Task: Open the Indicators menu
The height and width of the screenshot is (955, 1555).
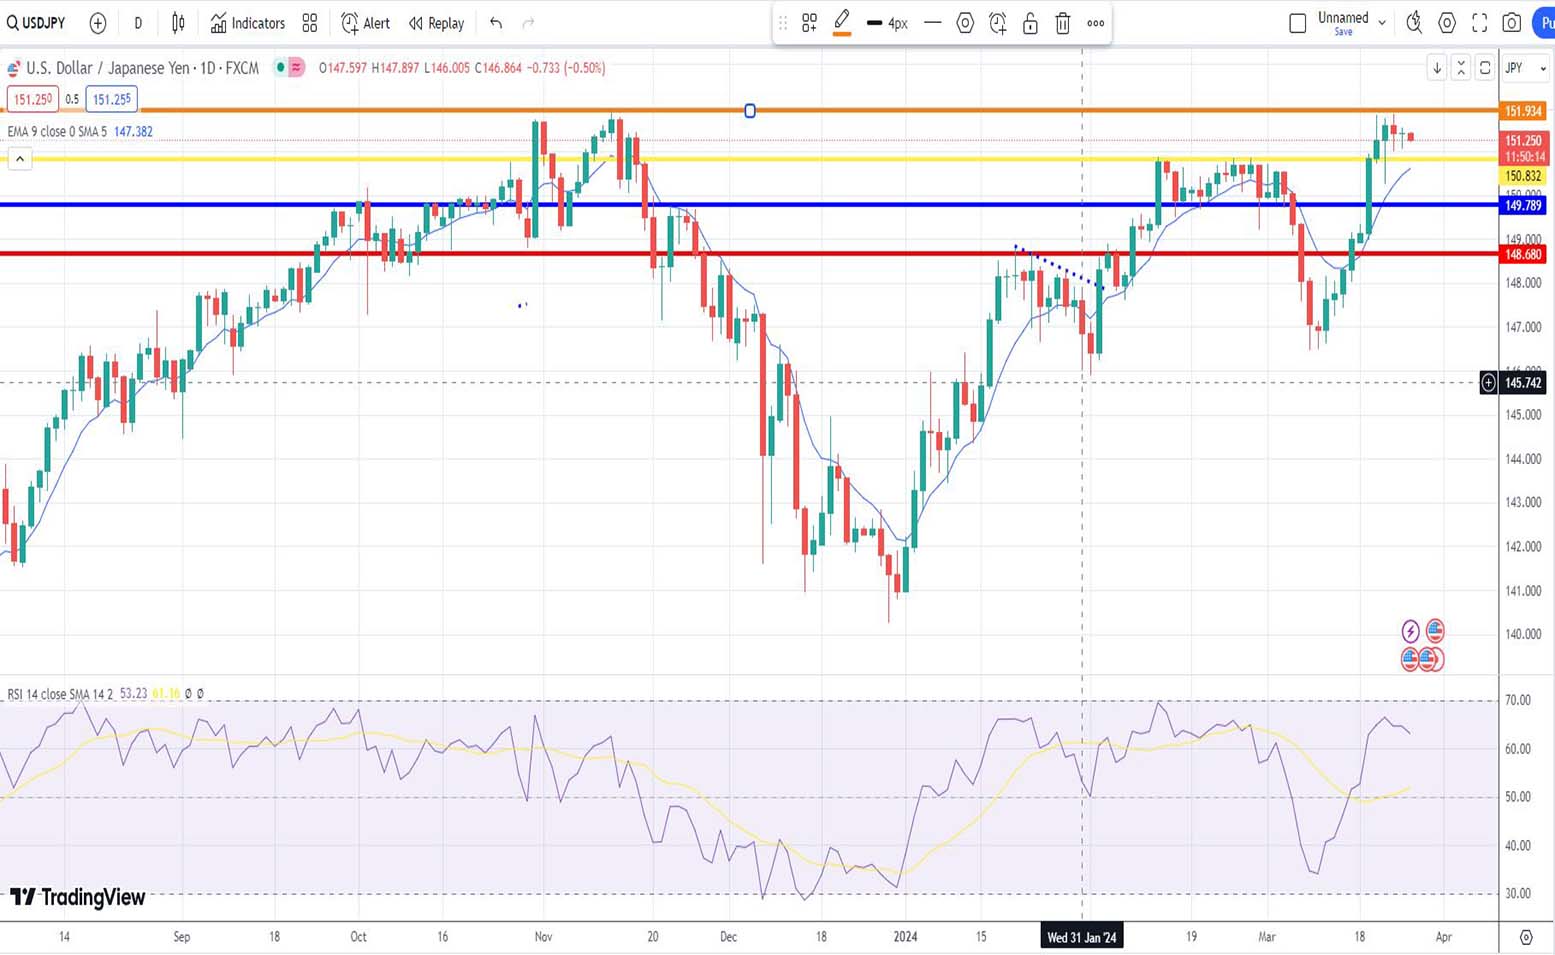Action: 248,23
